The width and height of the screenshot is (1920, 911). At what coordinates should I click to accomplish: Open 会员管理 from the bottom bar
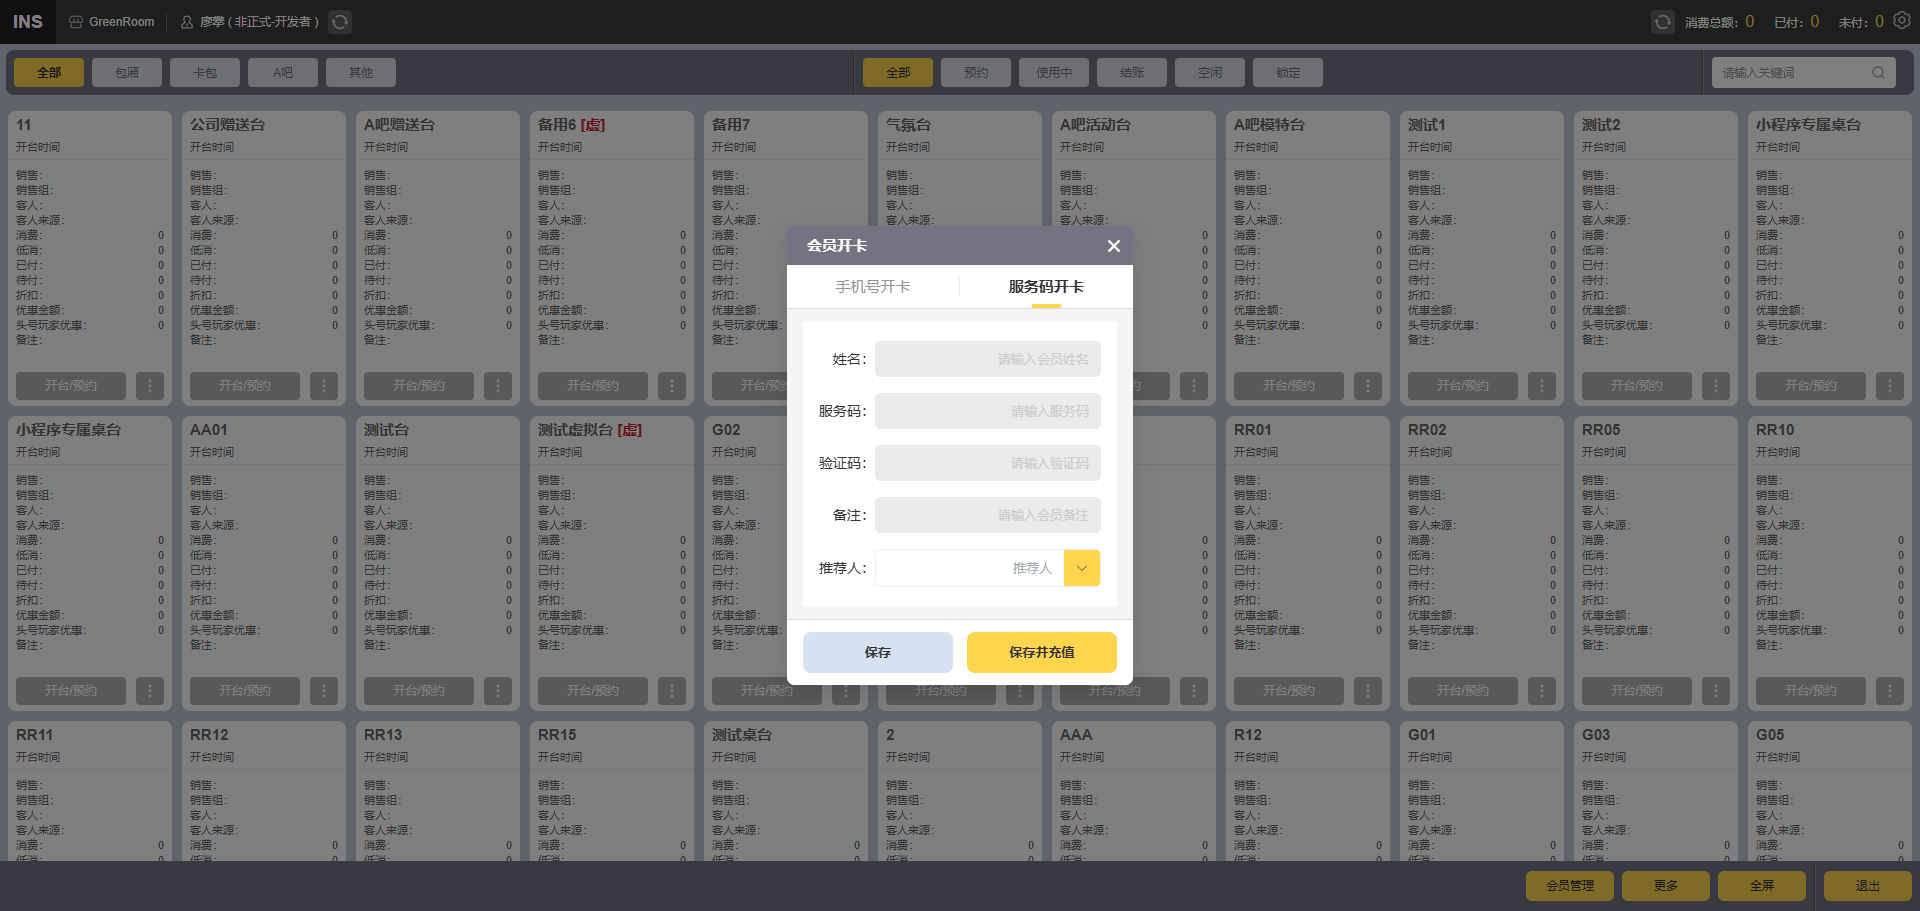(x=1570, y=886)
